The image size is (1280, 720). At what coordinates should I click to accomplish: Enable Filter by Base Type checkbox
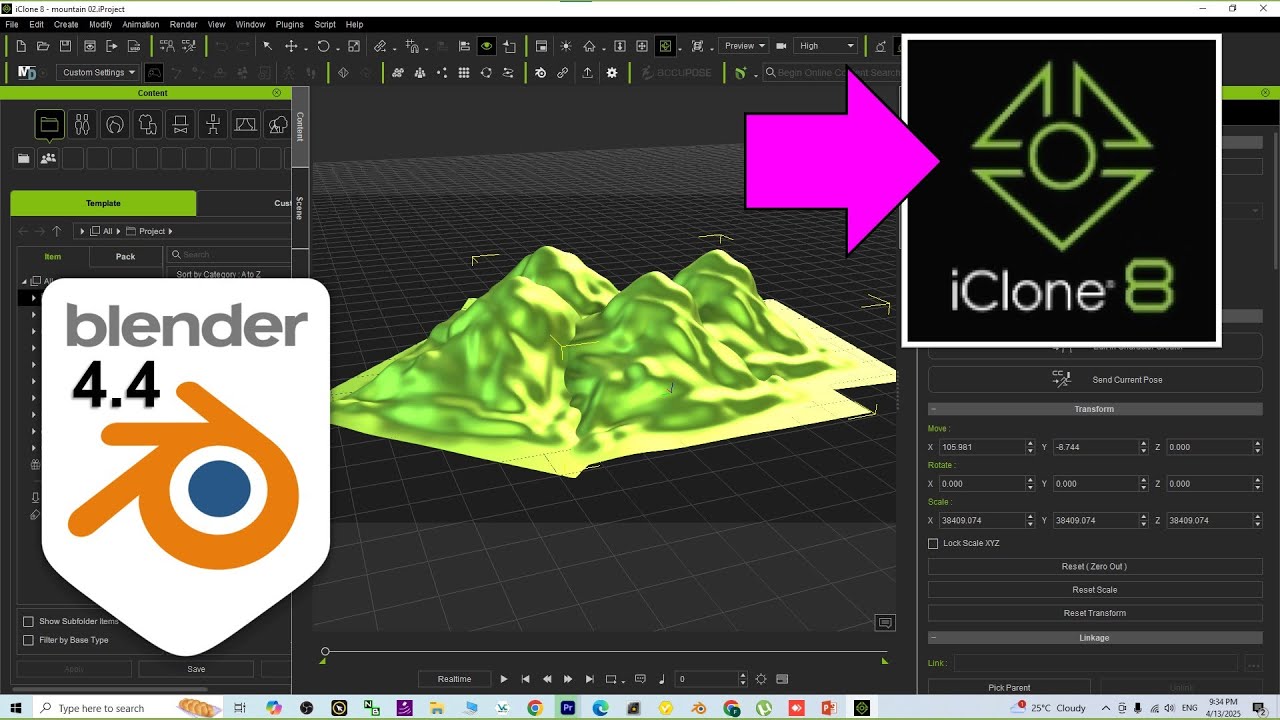point(28,640)
